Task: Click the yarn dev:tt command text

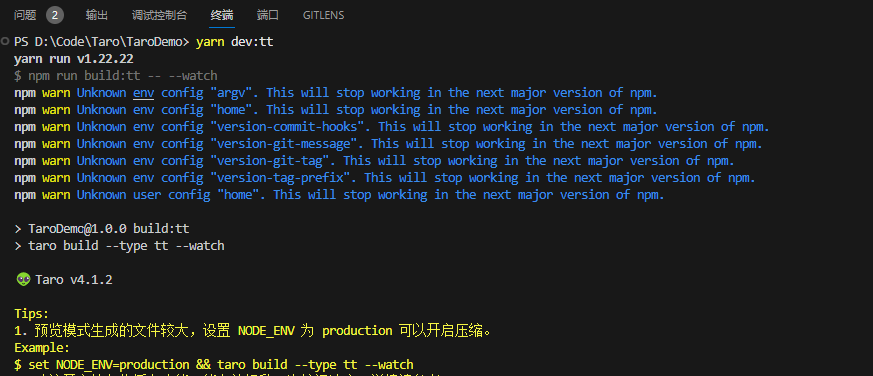Action: 234,42
